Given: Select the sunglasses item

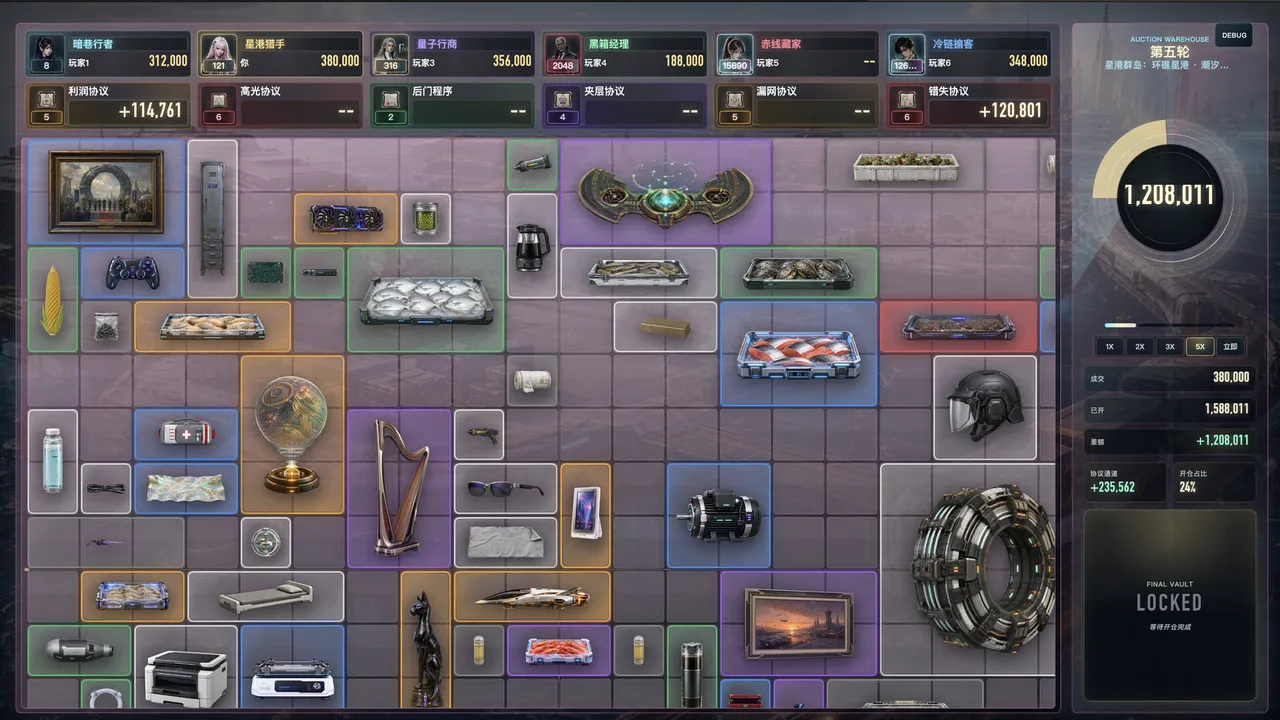Looking at the screenshot, I should click(x=505, y=489).
